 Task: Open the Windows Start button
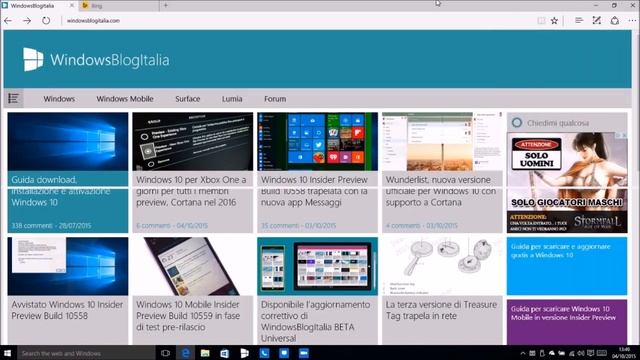tap(7, 353)
